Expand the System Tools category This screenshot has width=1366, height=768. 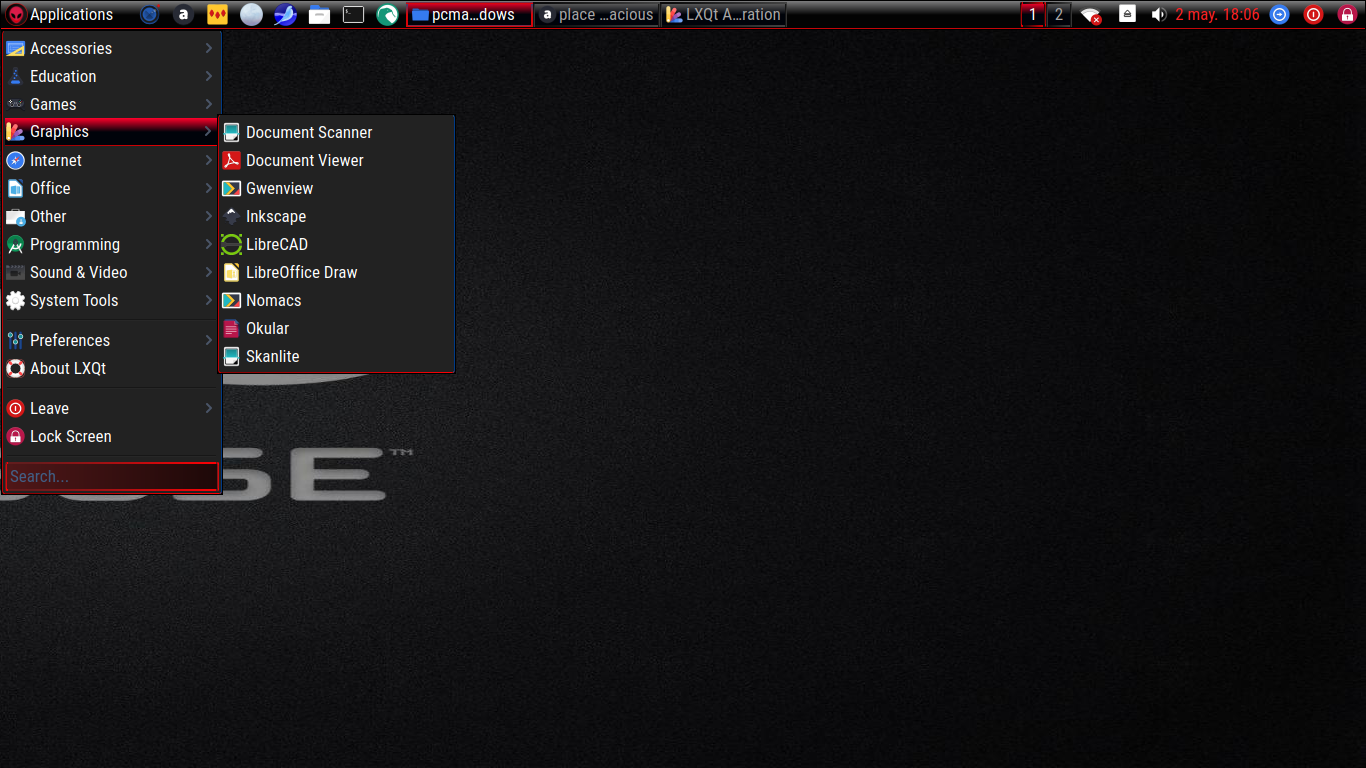[111, 300]
